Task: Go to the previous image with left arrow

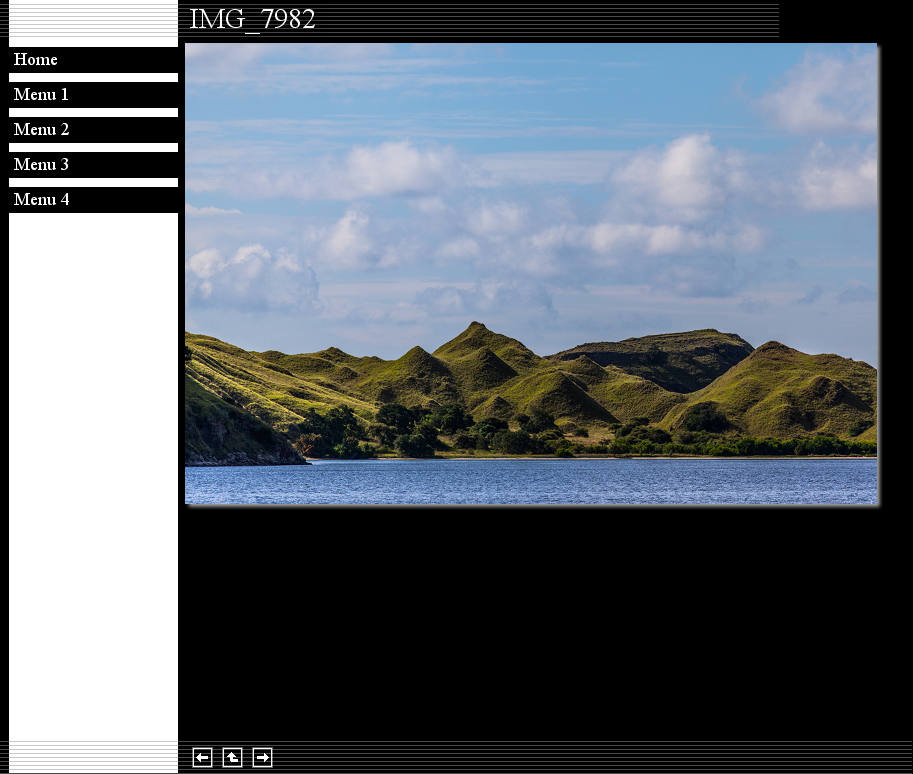Action: [x=202, y=758]
